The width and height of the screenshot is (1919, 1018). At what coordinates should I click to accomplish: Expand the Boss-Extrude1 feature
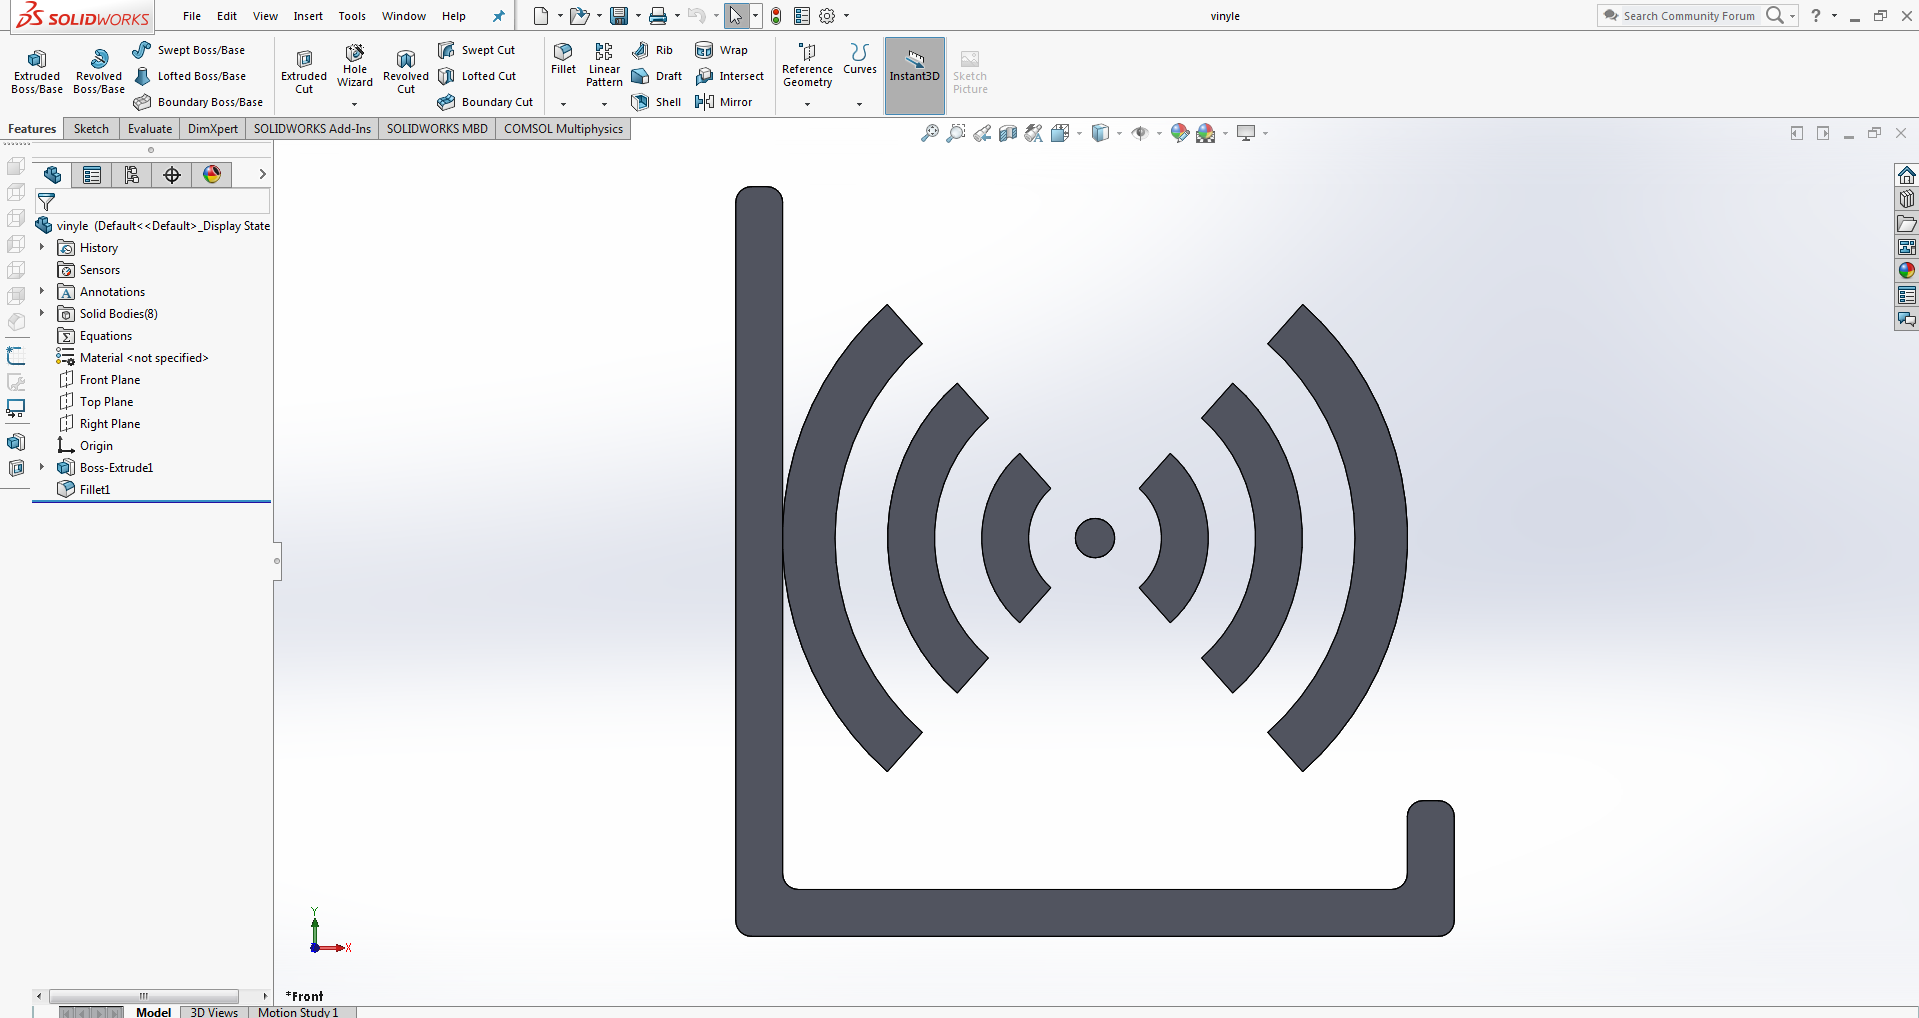coord(42,467)
